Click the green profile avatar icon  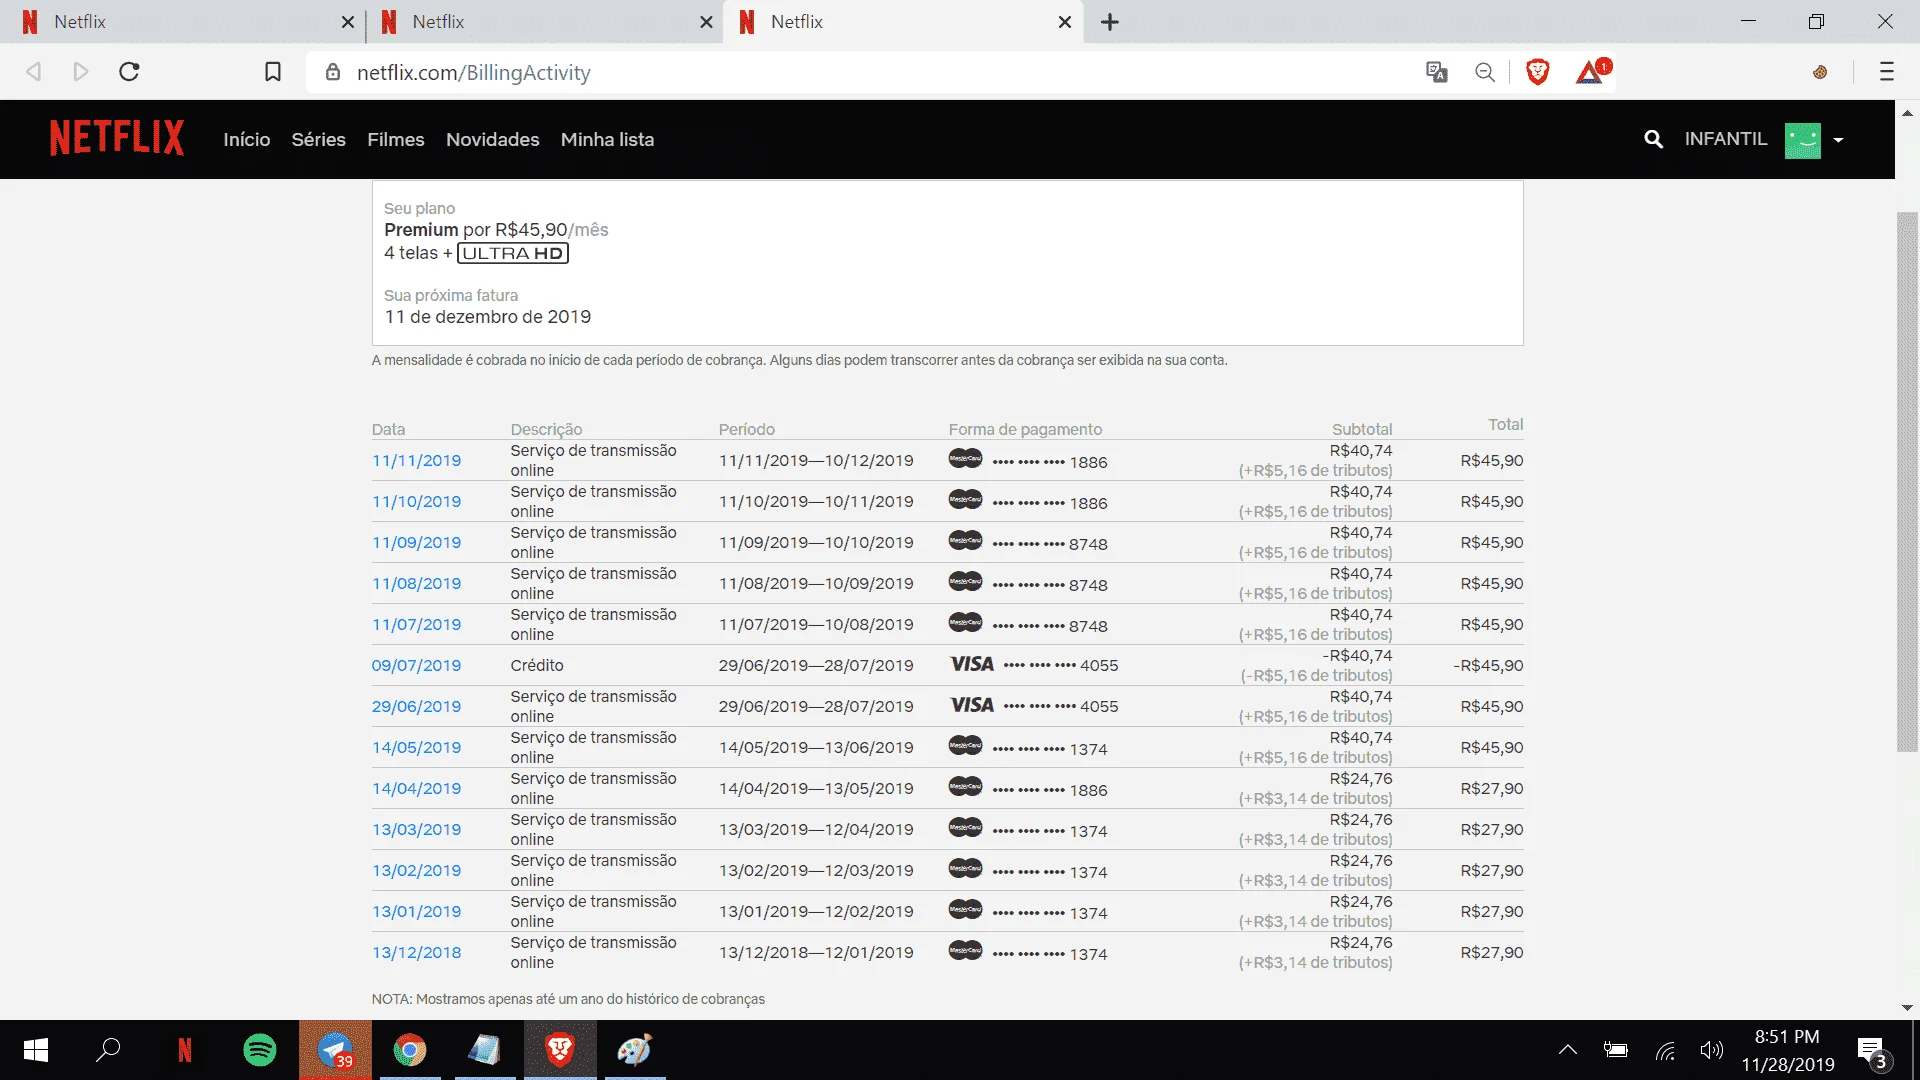point(1803,140)
